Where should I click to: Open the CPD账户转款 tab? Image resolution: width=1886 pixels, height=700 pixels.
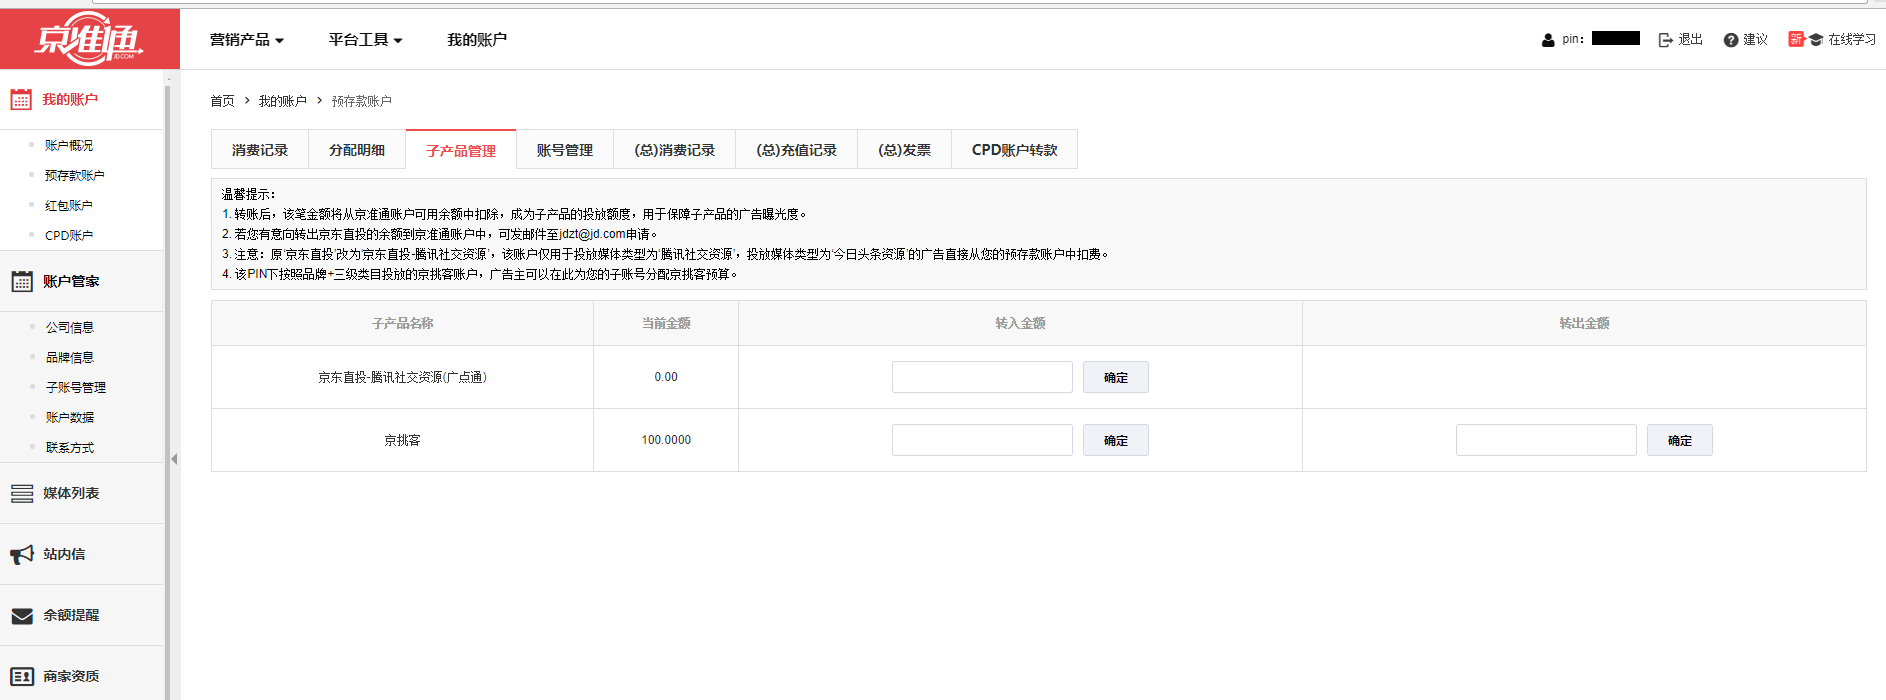click(1015, 150)
